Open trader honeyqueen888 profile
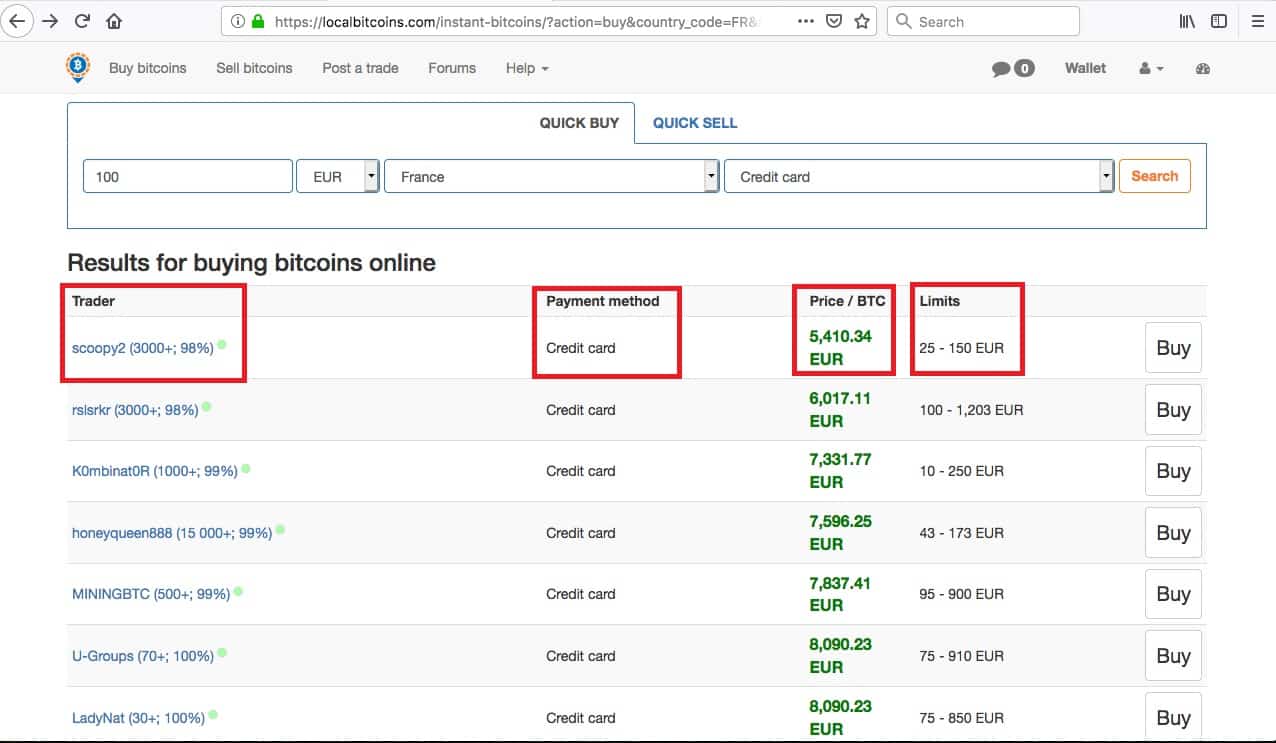This screenshot has width=1276, height=743. tap(172, 533)
